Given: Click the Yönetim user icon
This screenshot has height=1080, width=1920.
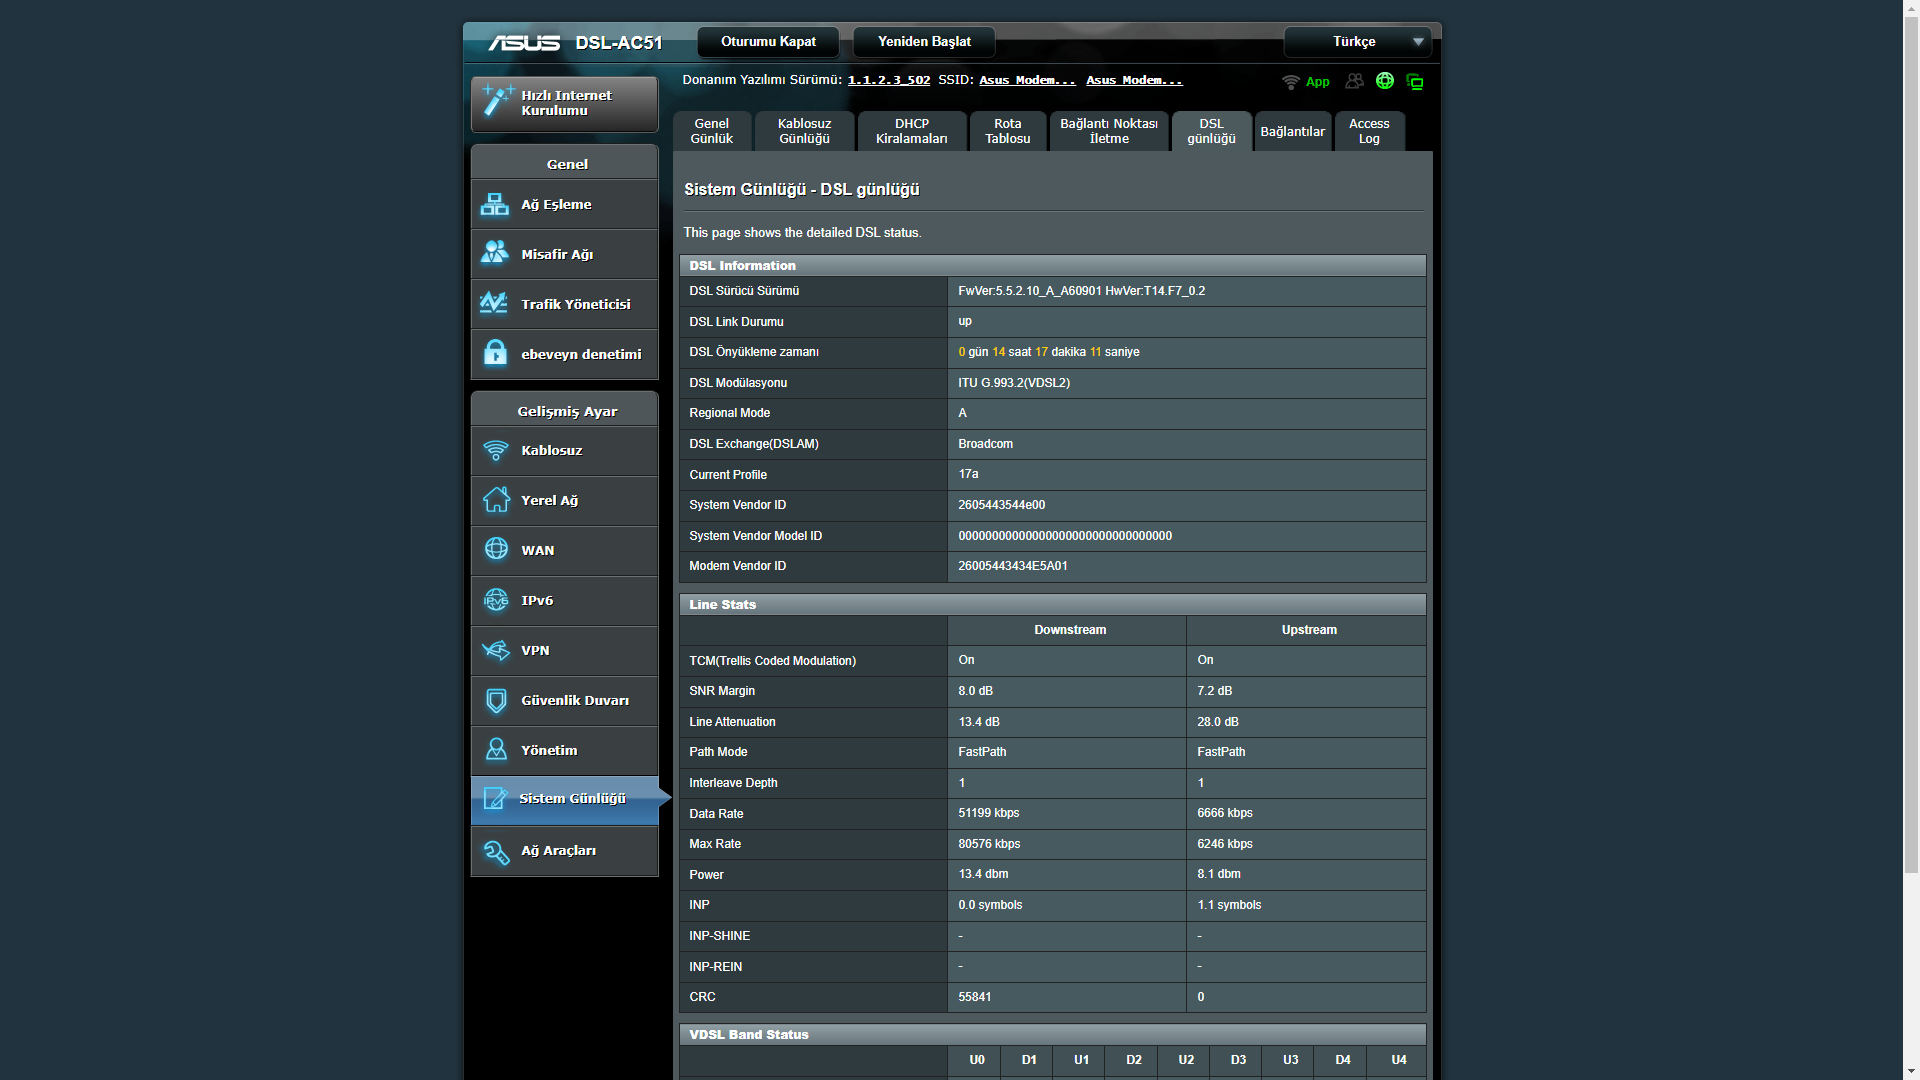Looking at the screenshot, I should point(496,750).
